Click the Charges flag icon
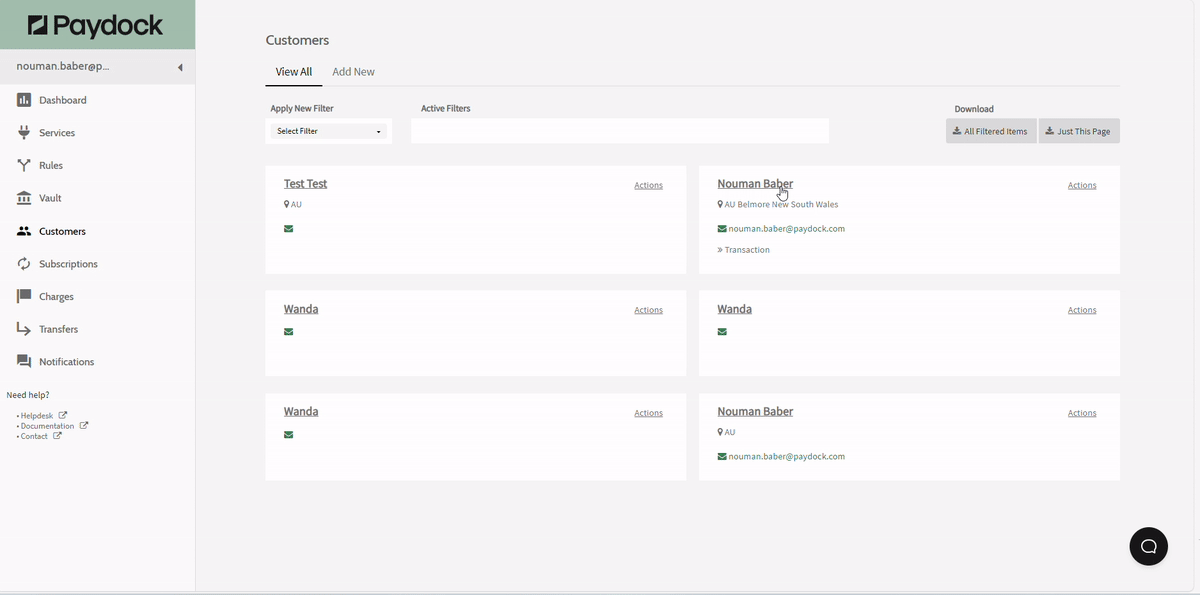 [x=24, y=297]
